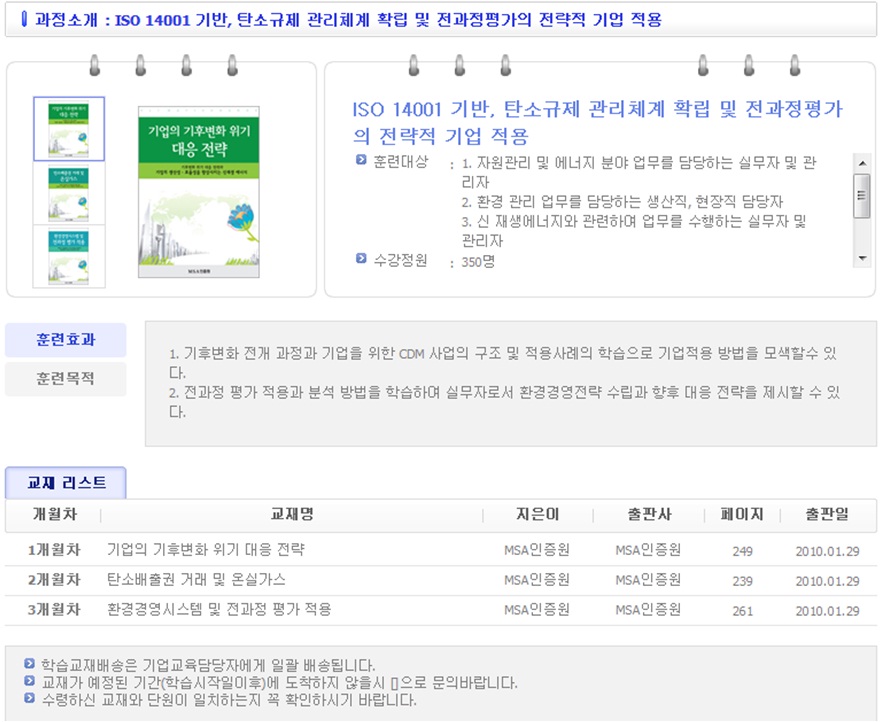This screenshot has height=722, width=881.
Task: Select the first book thumbnail 기후변화 위기 대응 전략
Action: [69, 129]
